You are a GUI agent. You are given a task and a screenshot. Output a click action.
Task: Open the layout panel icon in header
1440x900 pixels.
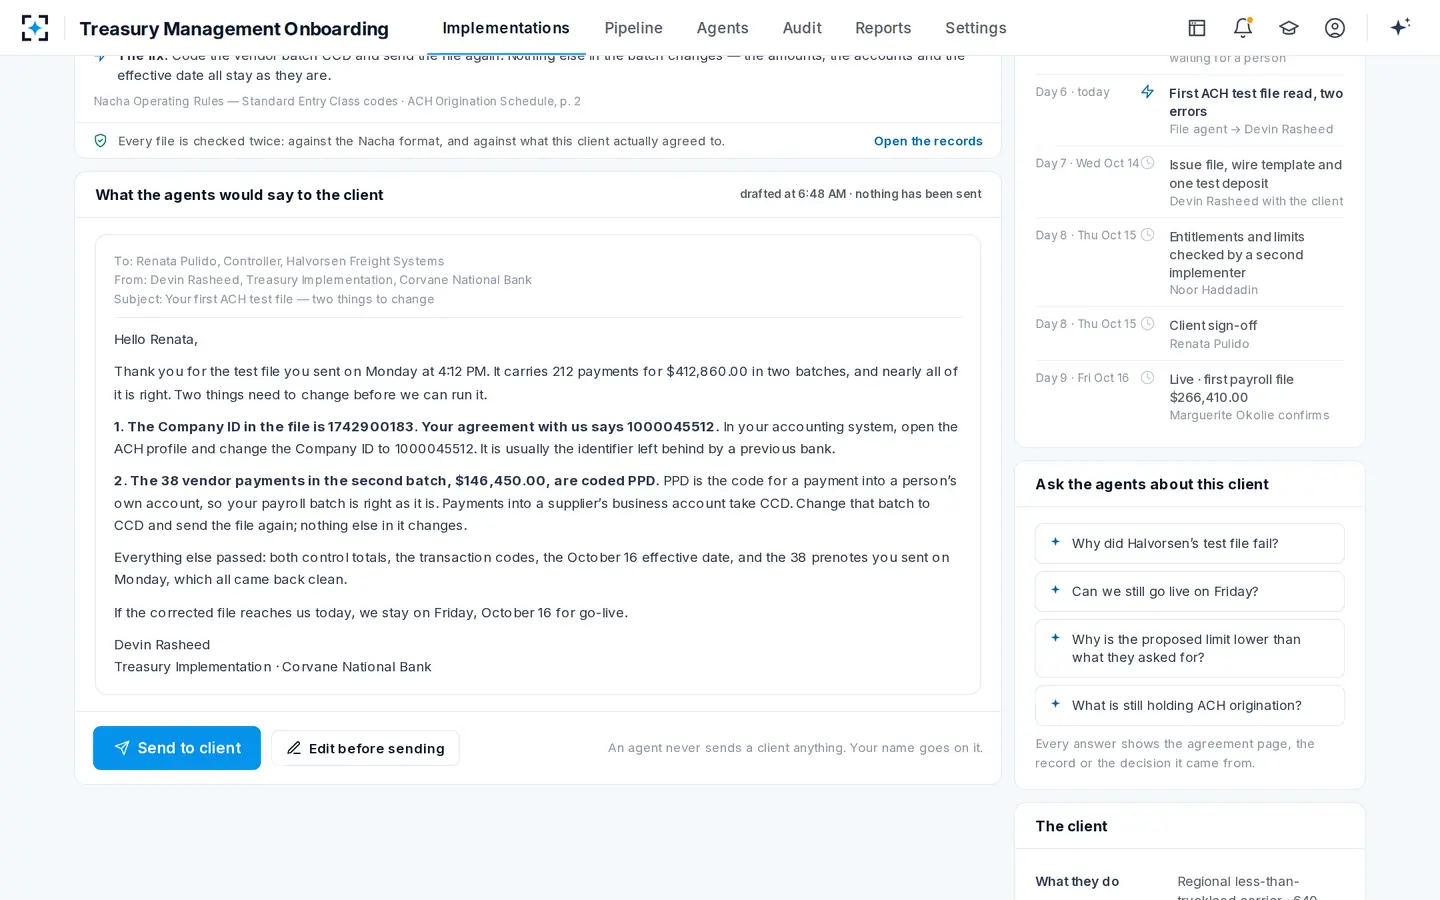click(1197, 28)
